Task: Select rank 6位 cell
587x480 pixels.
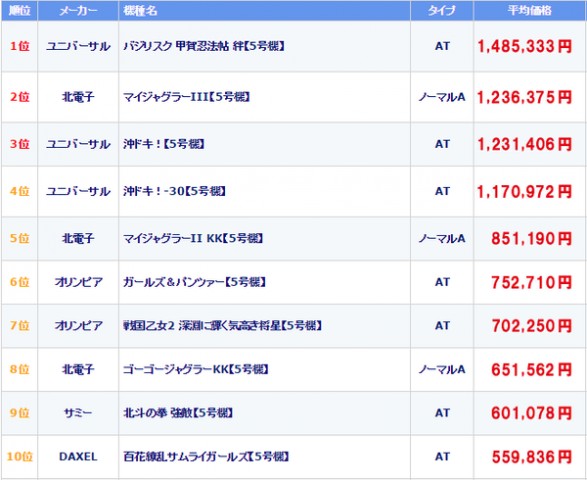Action: [19, 282]
